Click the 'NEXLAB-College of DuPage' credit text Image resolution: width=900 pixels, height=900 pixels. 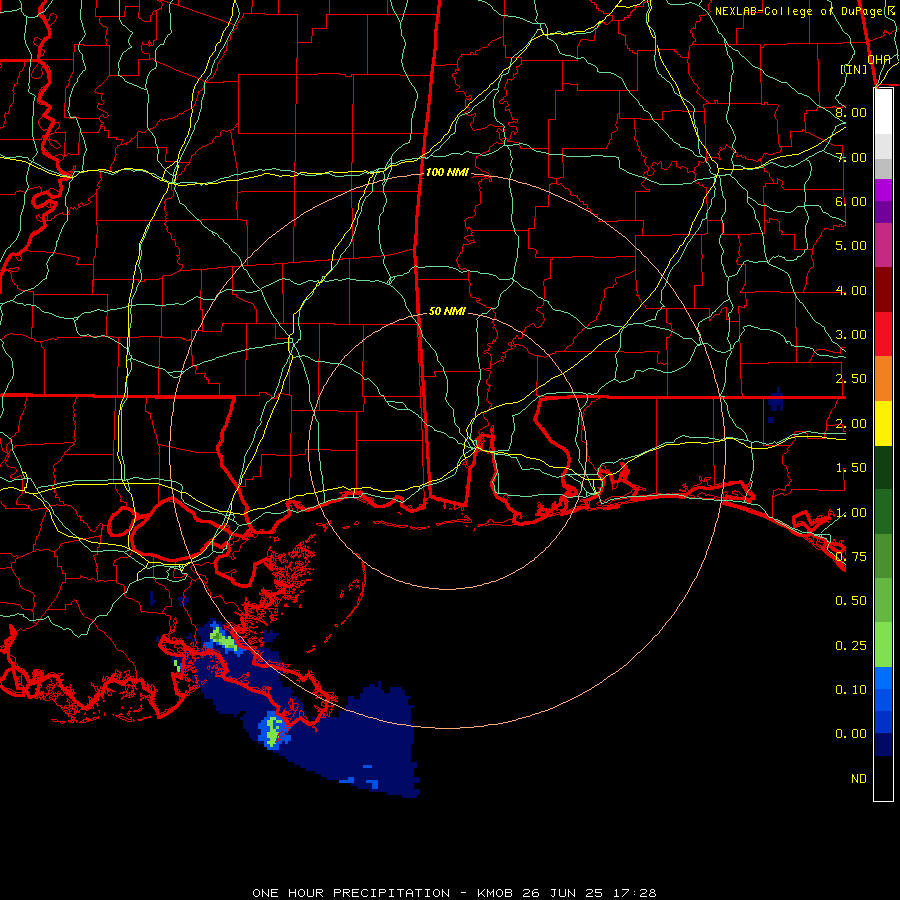point(801,11)
